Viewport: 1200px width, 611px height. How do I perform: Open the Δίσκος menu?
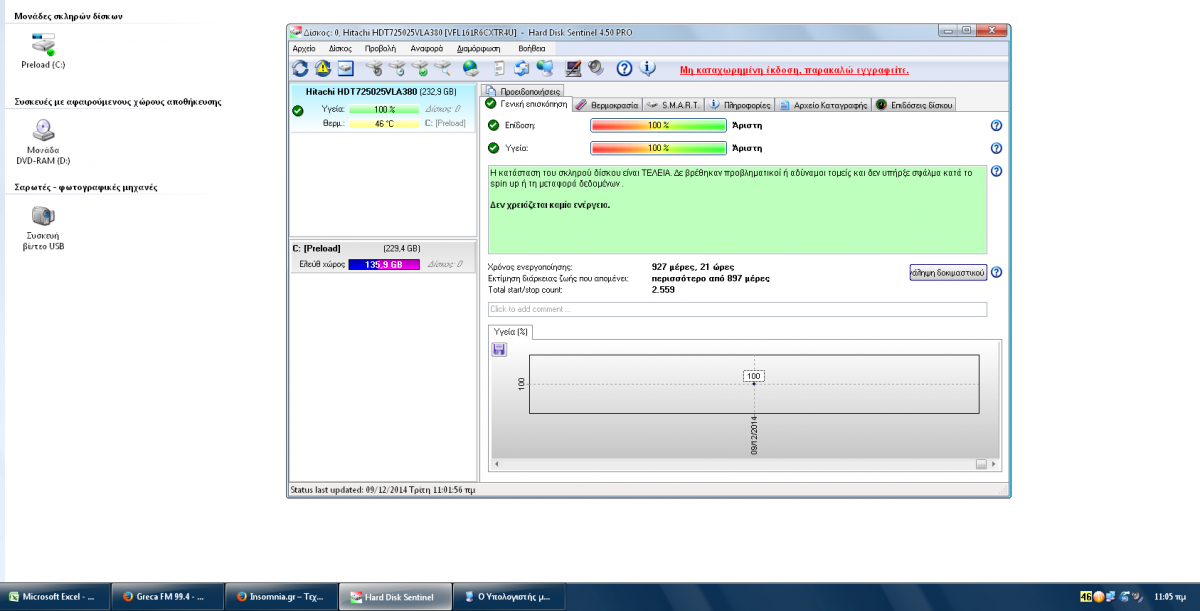coord(340,48)
